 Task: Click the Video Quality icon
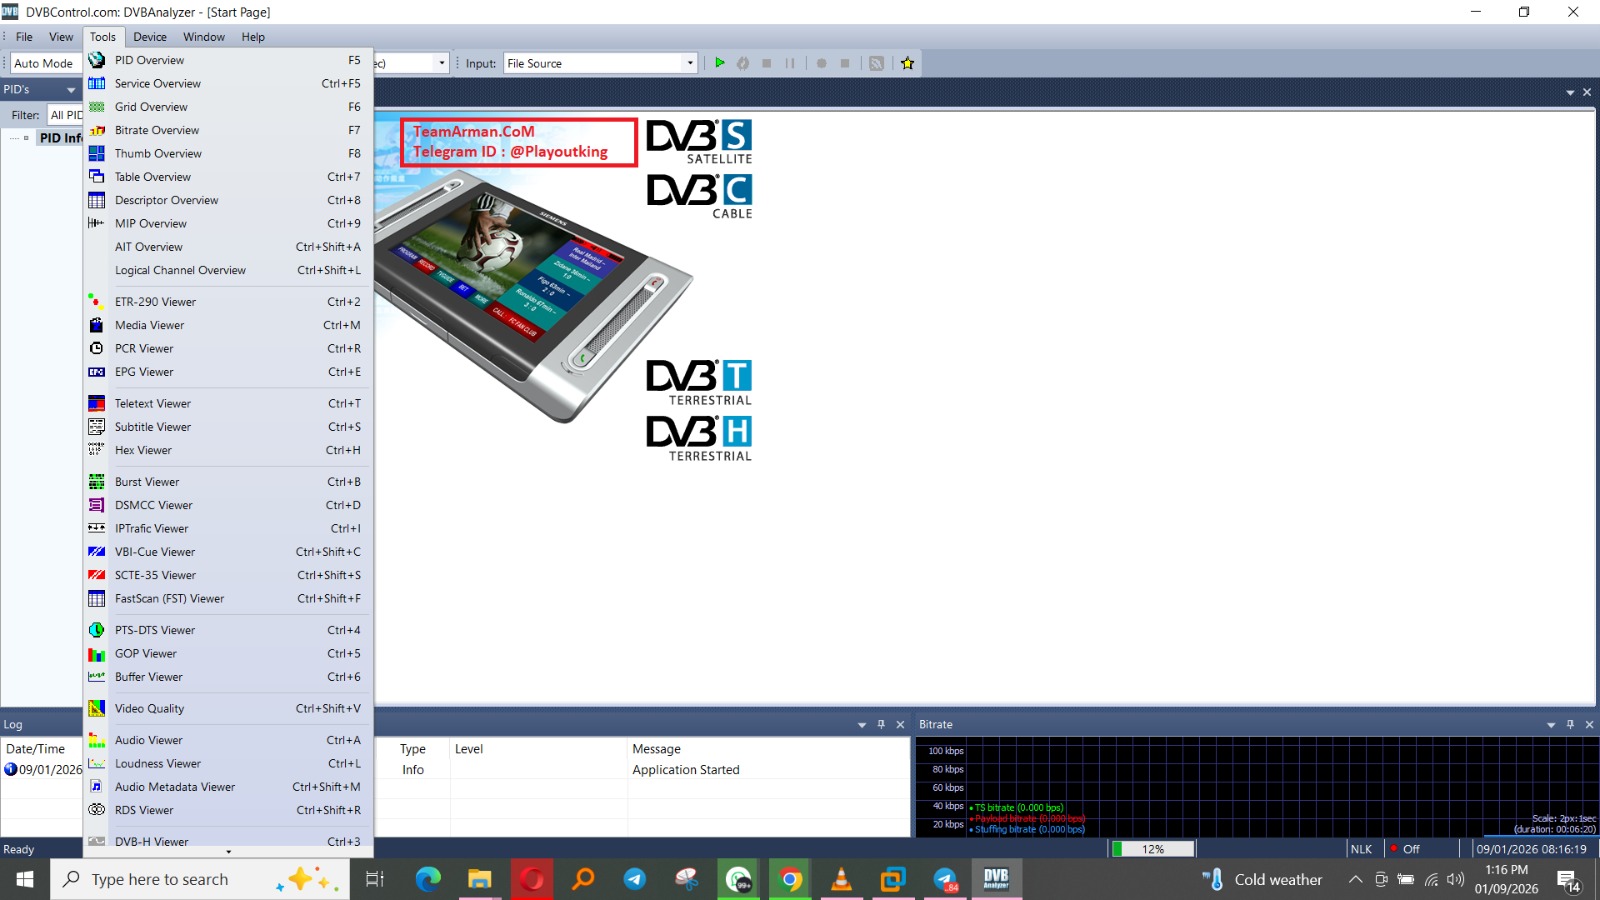(97, 709)
